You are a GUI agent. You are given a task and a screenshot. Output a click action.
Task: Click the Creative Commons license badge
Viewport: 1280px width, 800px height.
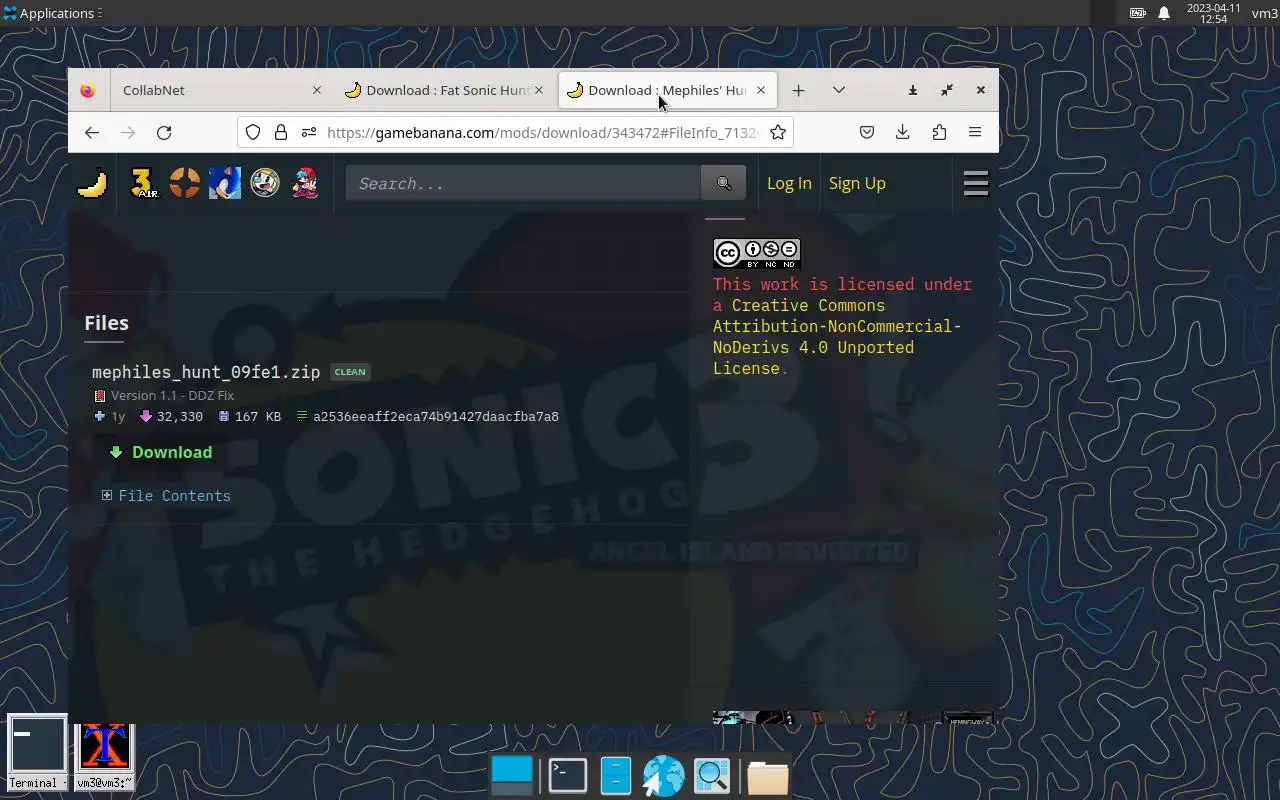(x=756, y=253)
